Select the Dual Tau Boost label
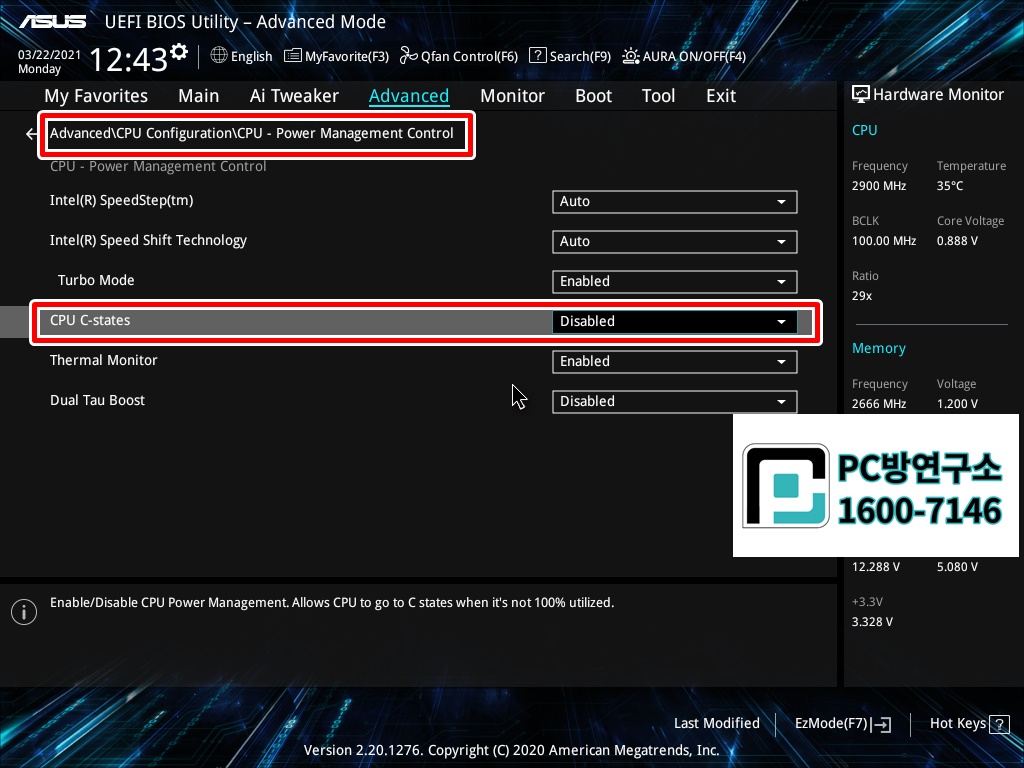This screenshot has width=1024, height=768. (97, 400)
